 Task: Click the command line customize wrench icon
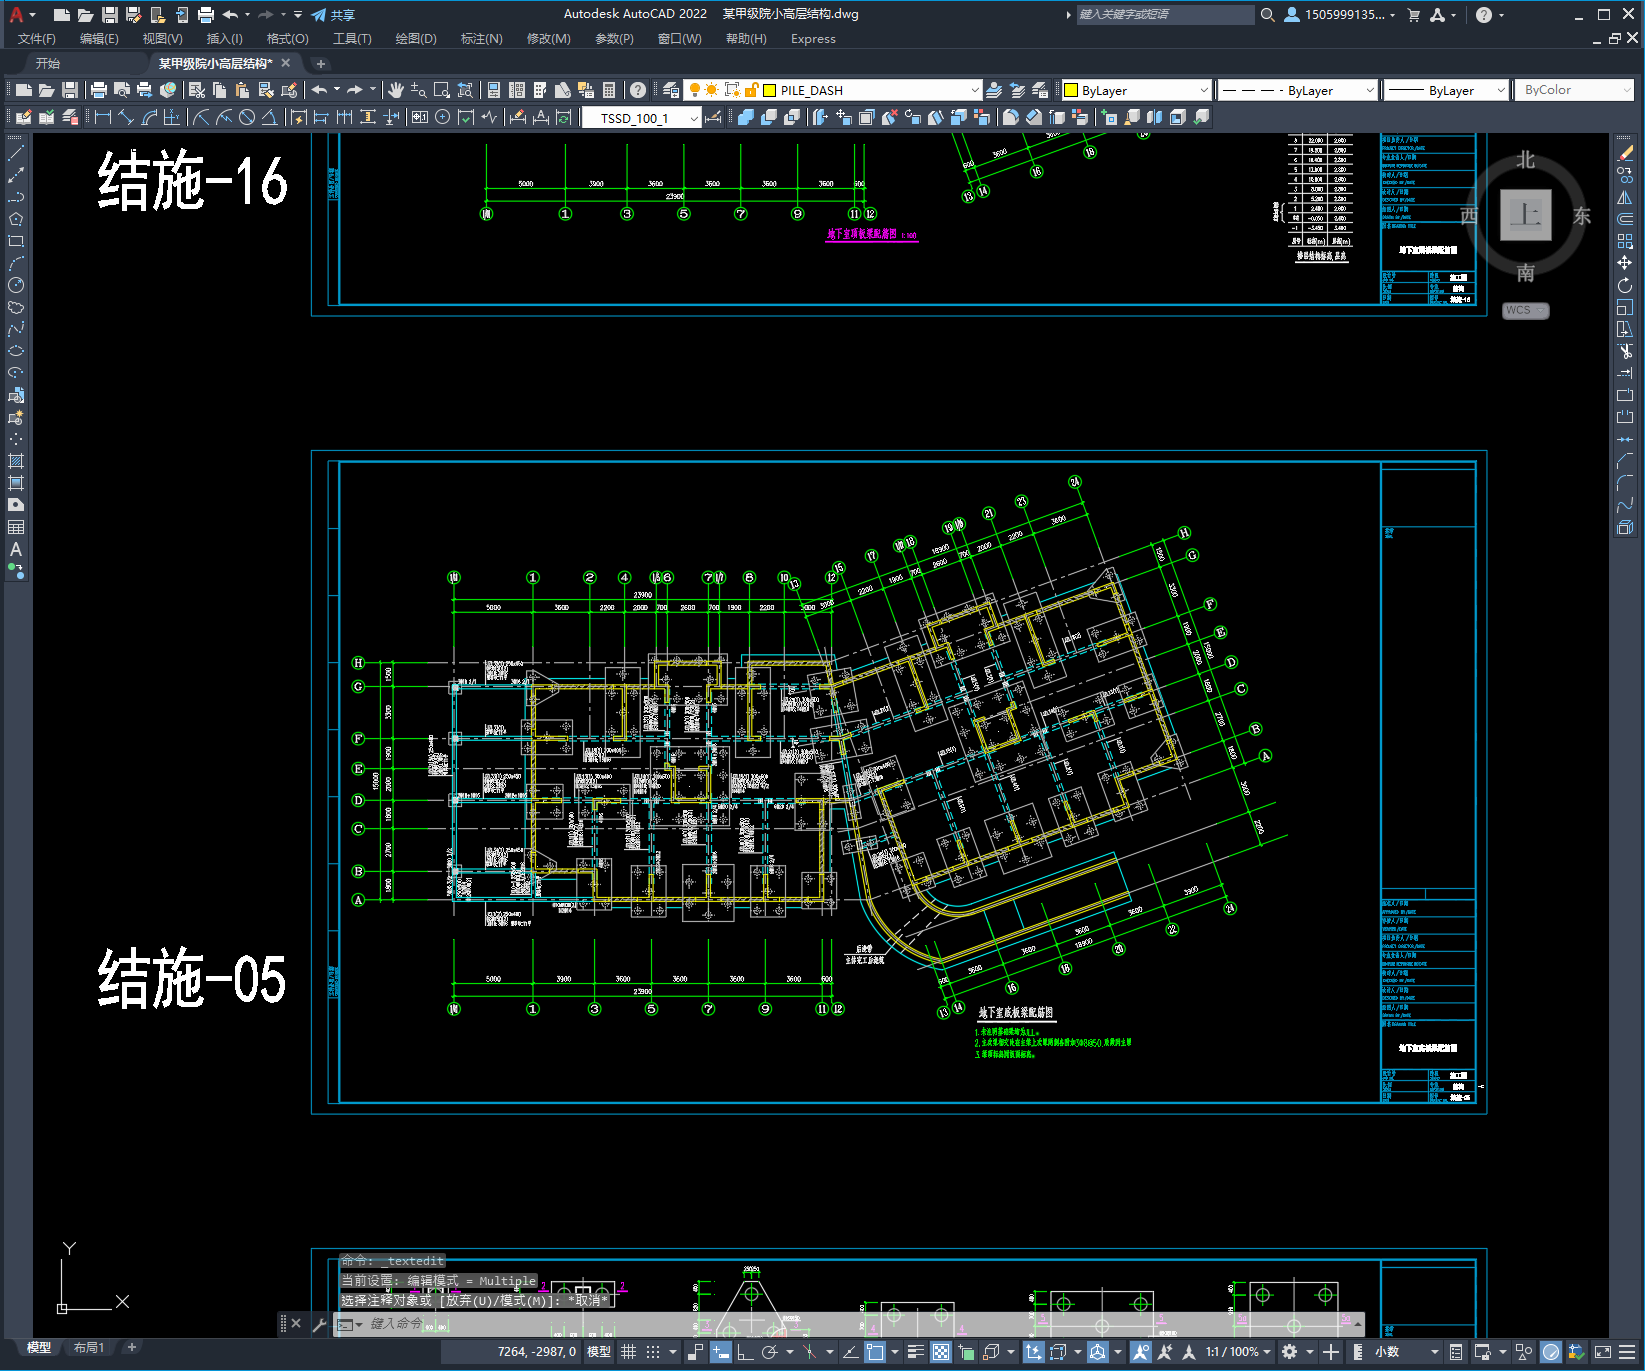click(320, 1324)
